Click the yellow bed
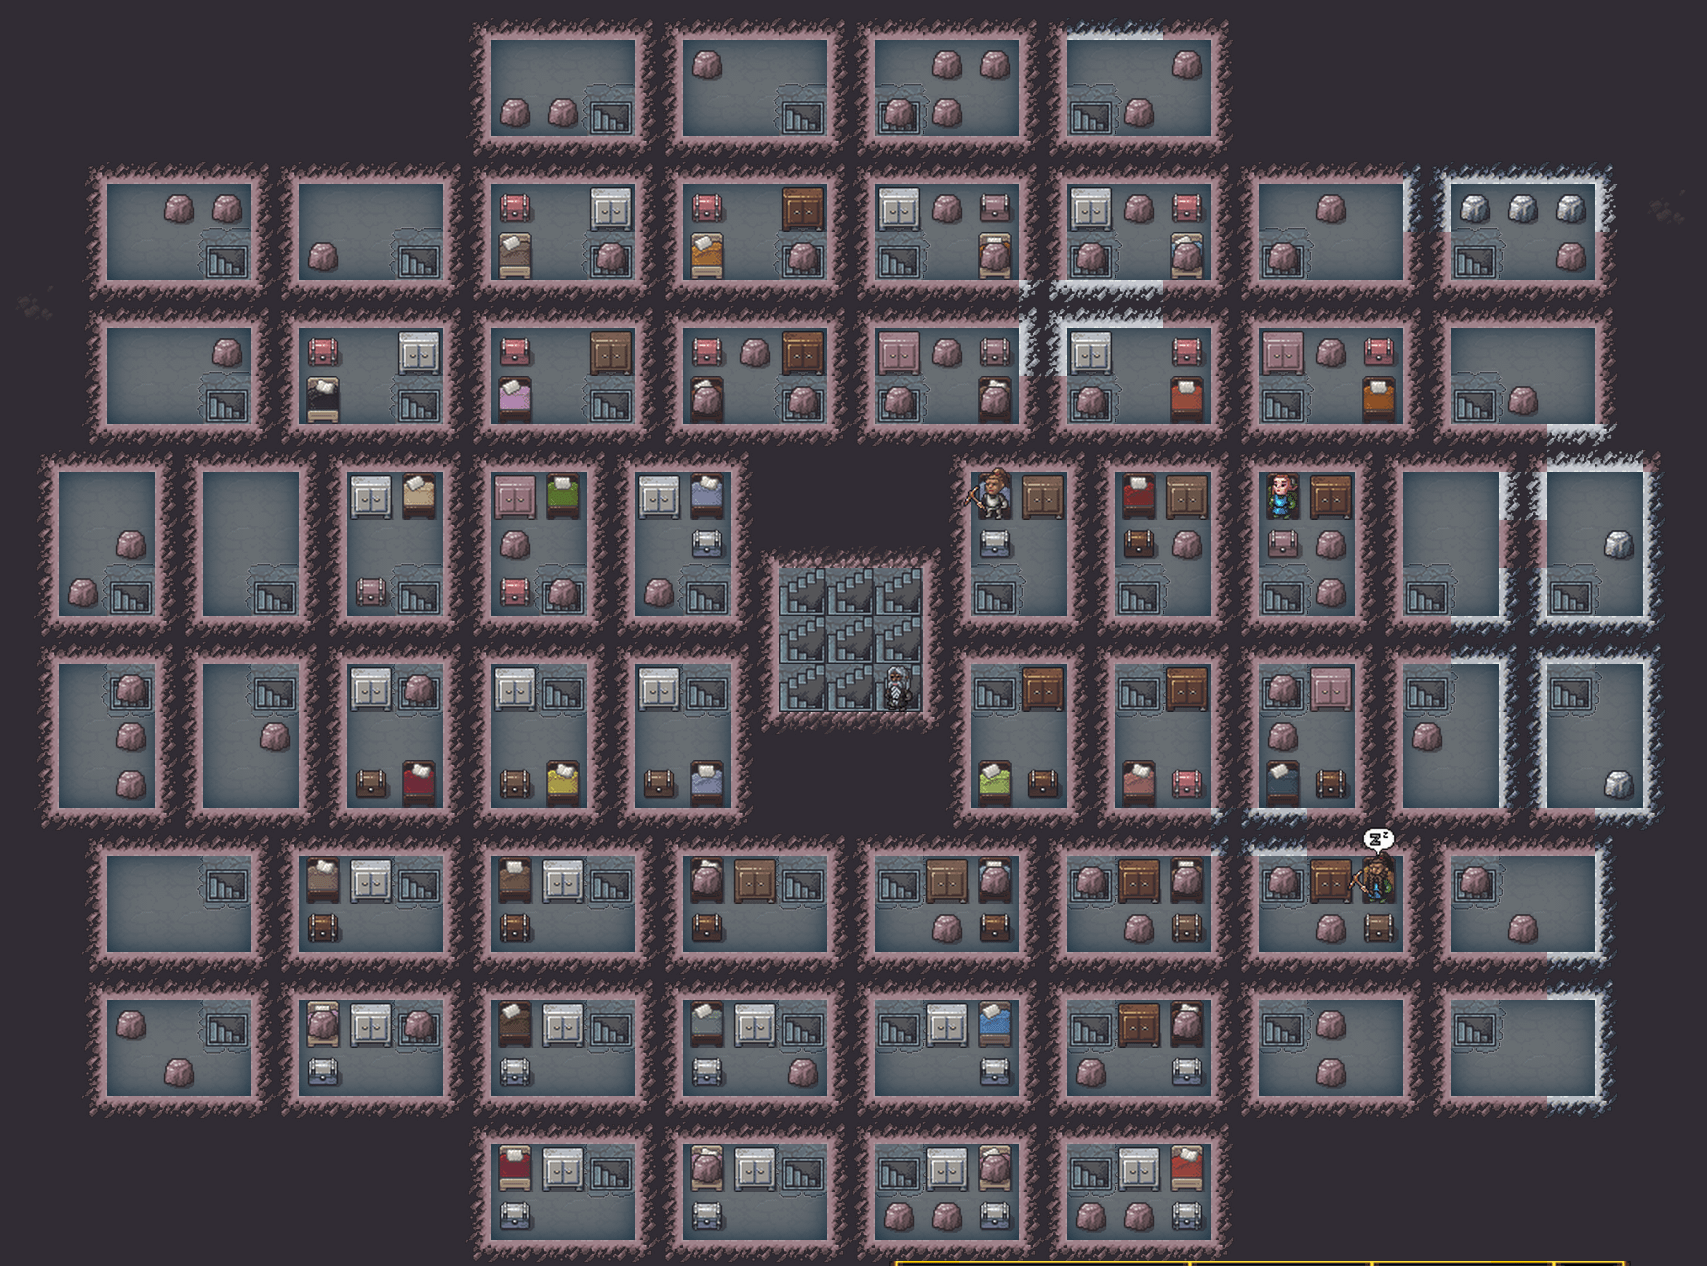The width and height of the screenshot is (1707, 1266). point(563,783)
